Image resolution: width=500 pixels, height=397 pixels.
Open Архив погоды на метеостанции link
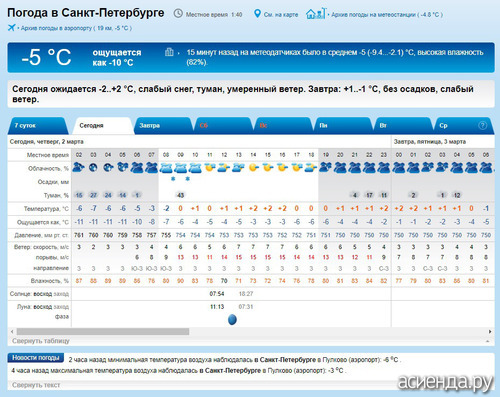(x=387, y=15)
